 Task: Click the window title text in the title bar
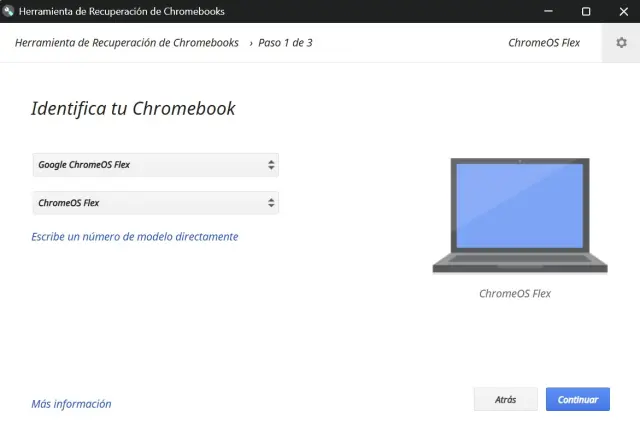click(x=122, y=11)
